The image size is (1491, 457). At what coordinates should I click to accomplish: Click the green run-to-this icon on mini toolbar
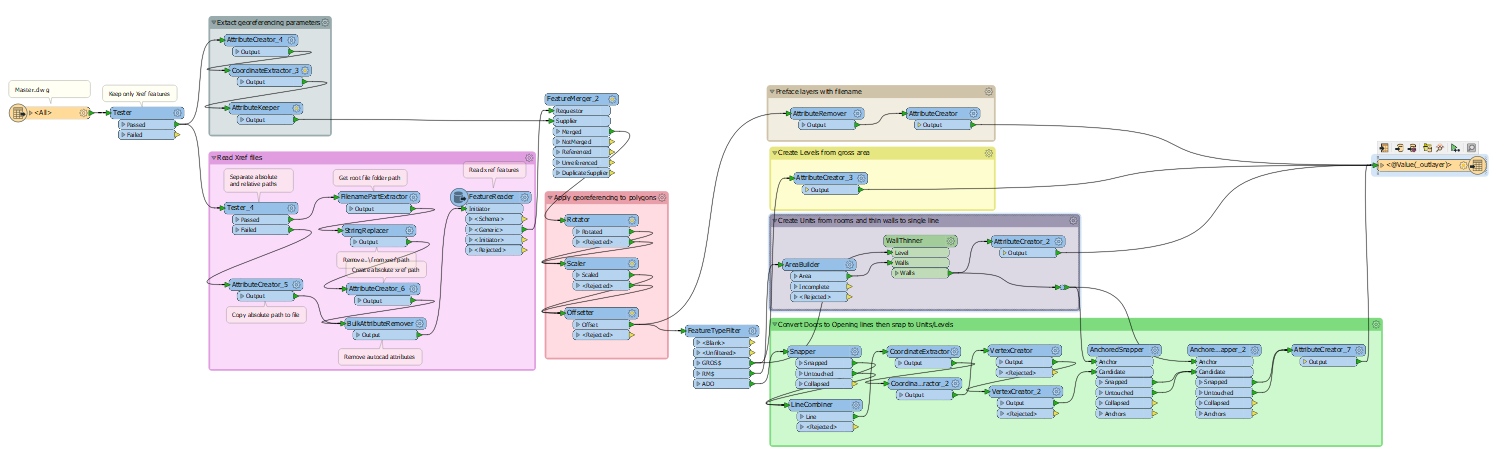(1456, 146)
